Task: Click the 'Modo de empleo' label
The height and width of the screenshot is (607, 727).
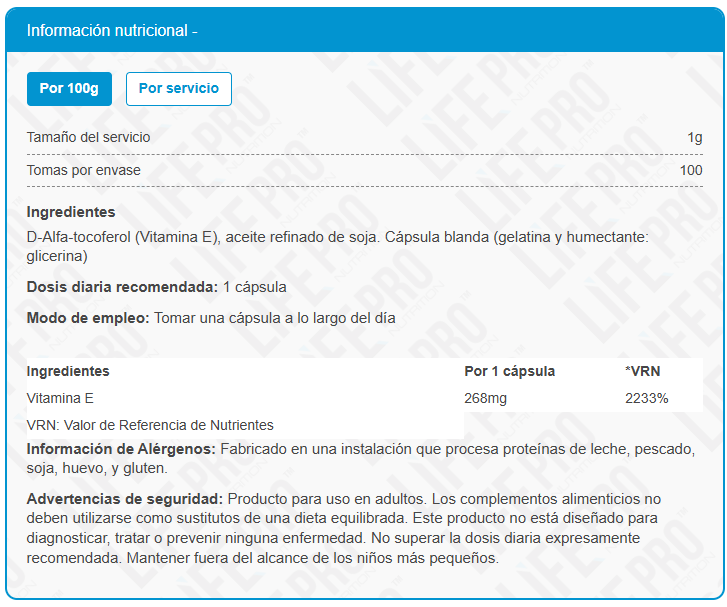Action: click(88, 318)
